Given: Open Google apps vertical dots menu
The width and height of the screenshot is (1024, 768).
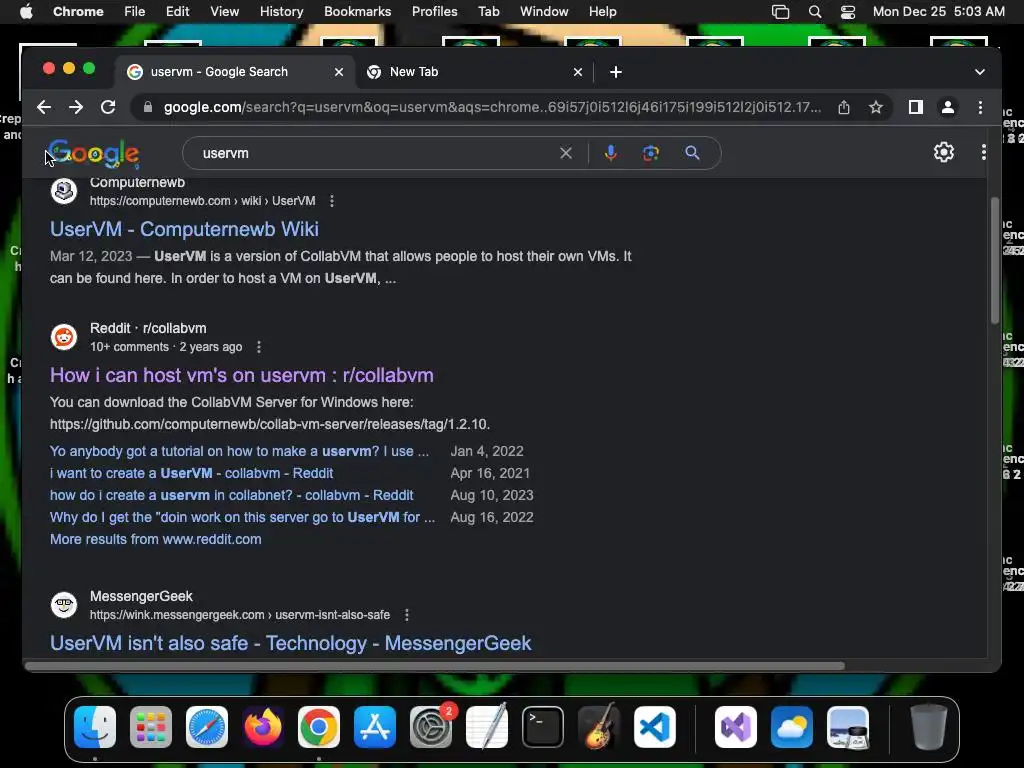Looking at the screenshot, I should coord(984,152).
